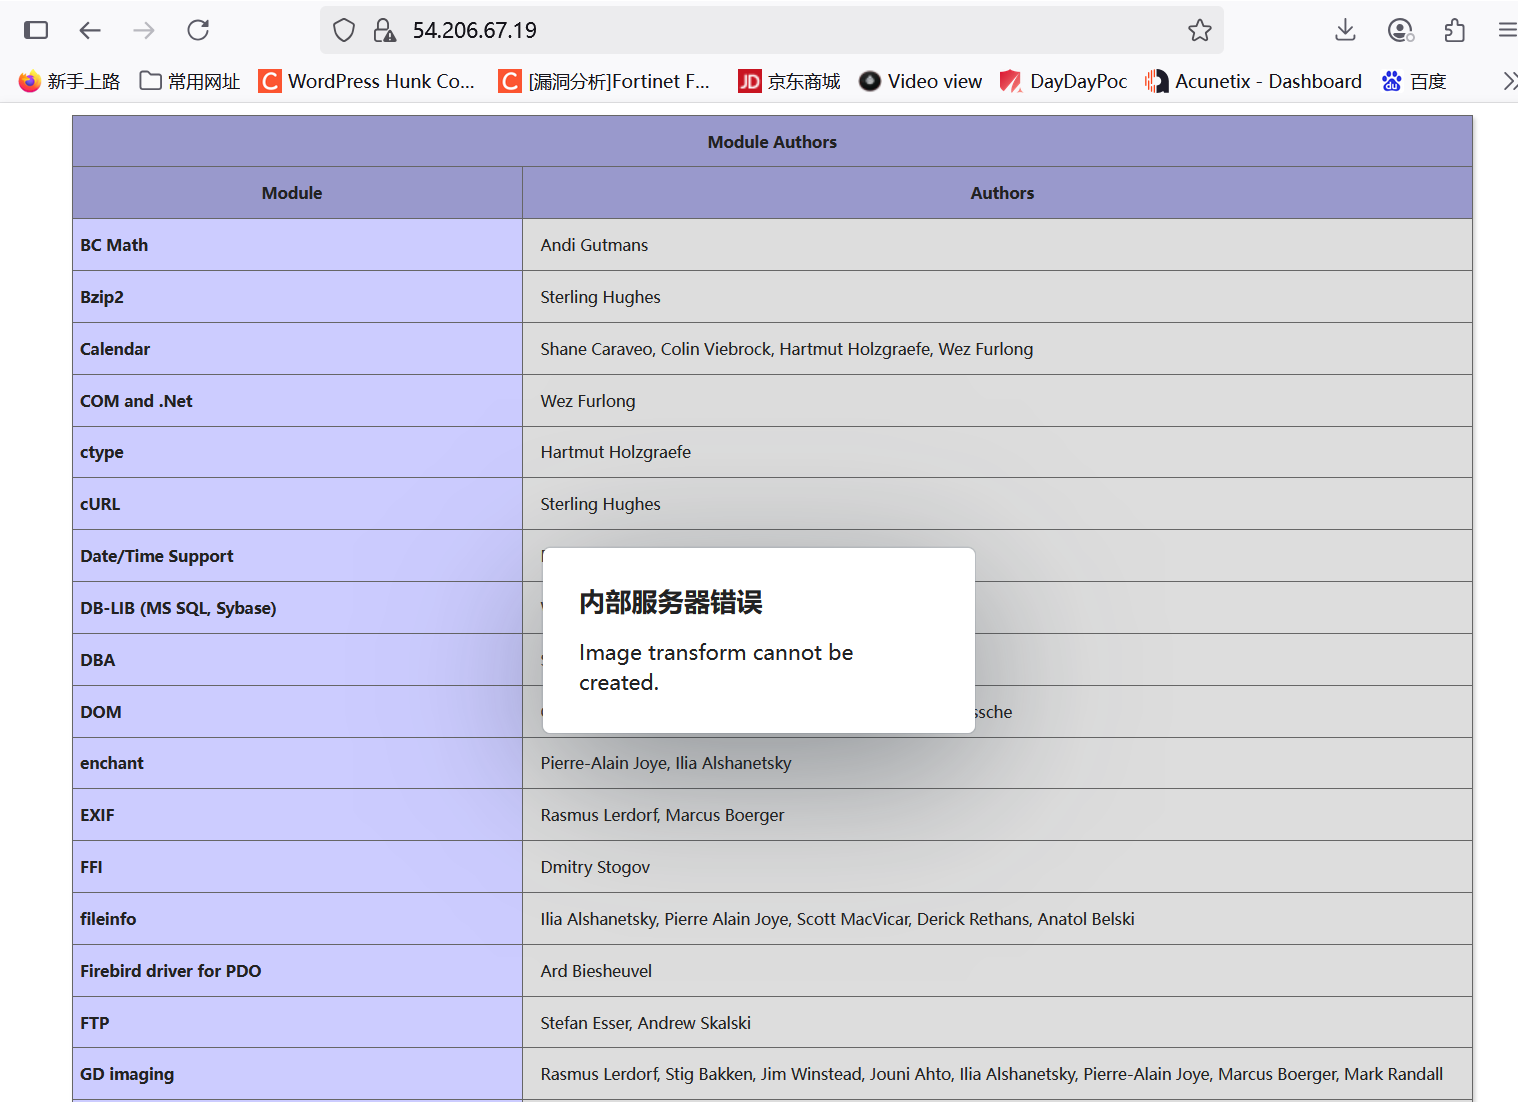Click the tracking protection shield icon

(x=343, y=30)
